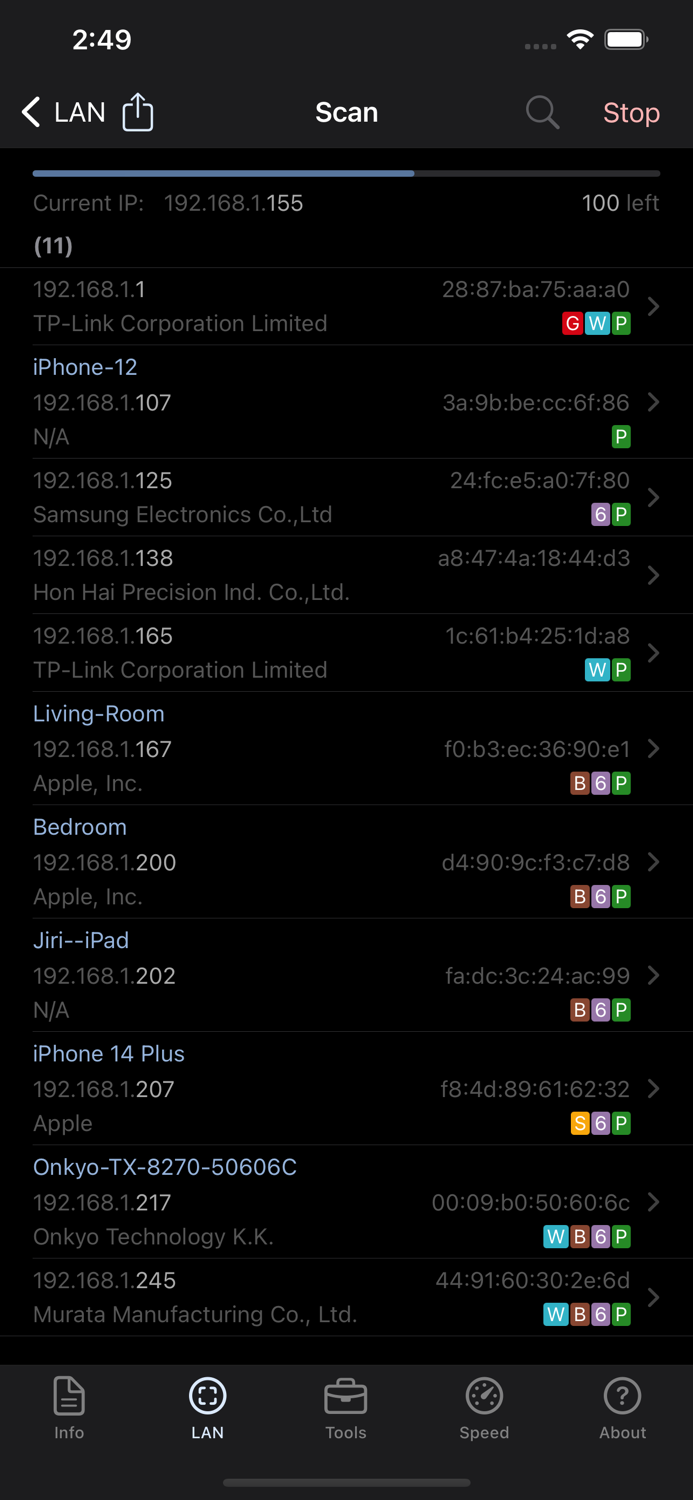Tap the Bedroom device row
The height and width of the screenshot is (1500, 693).
[x=346, y=862]
